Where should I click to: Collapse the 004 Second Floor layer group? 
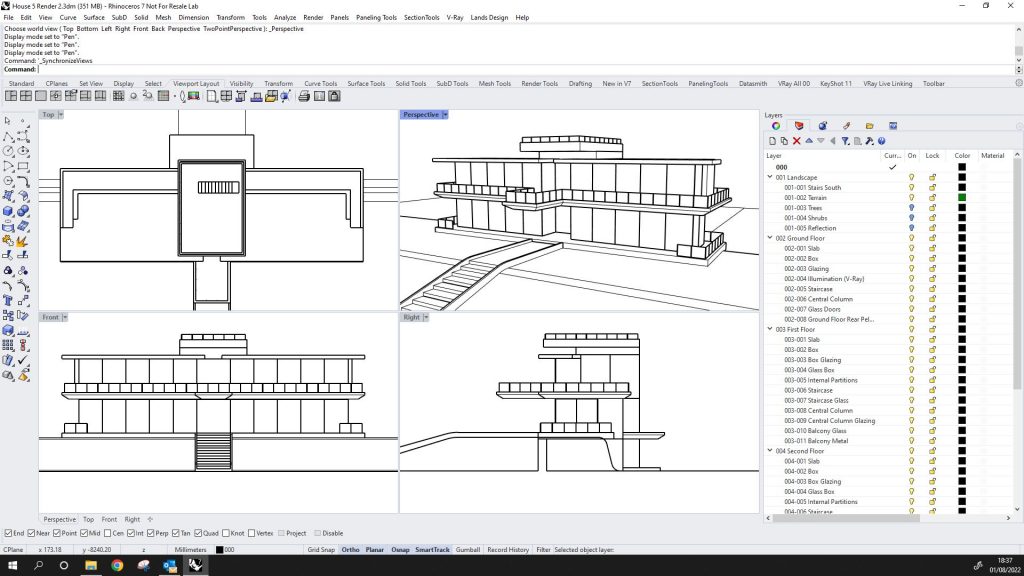(x=770, y=451)
